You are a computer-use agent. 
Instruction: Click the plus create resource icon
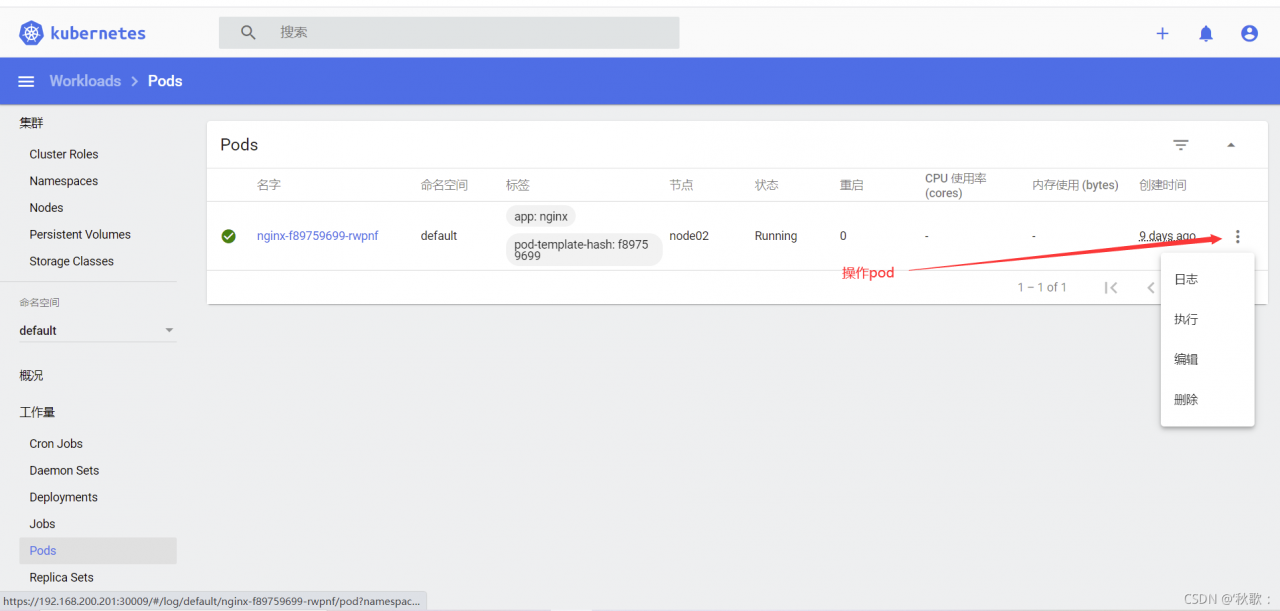pyautogui.click(x=1162, y=33)
